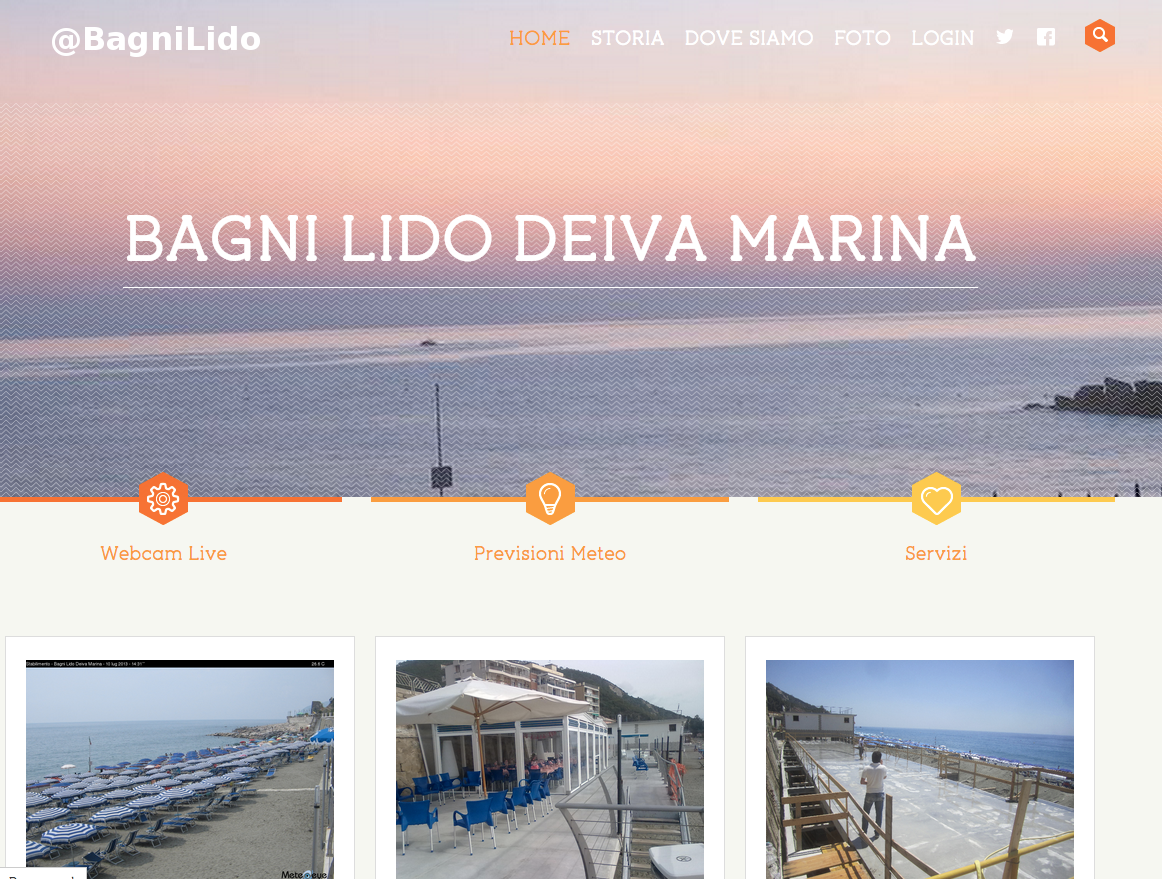Screen dimensions: 1162x879
Task: Open the DOVE SIAMO menu item
Action: pos(748,38)
